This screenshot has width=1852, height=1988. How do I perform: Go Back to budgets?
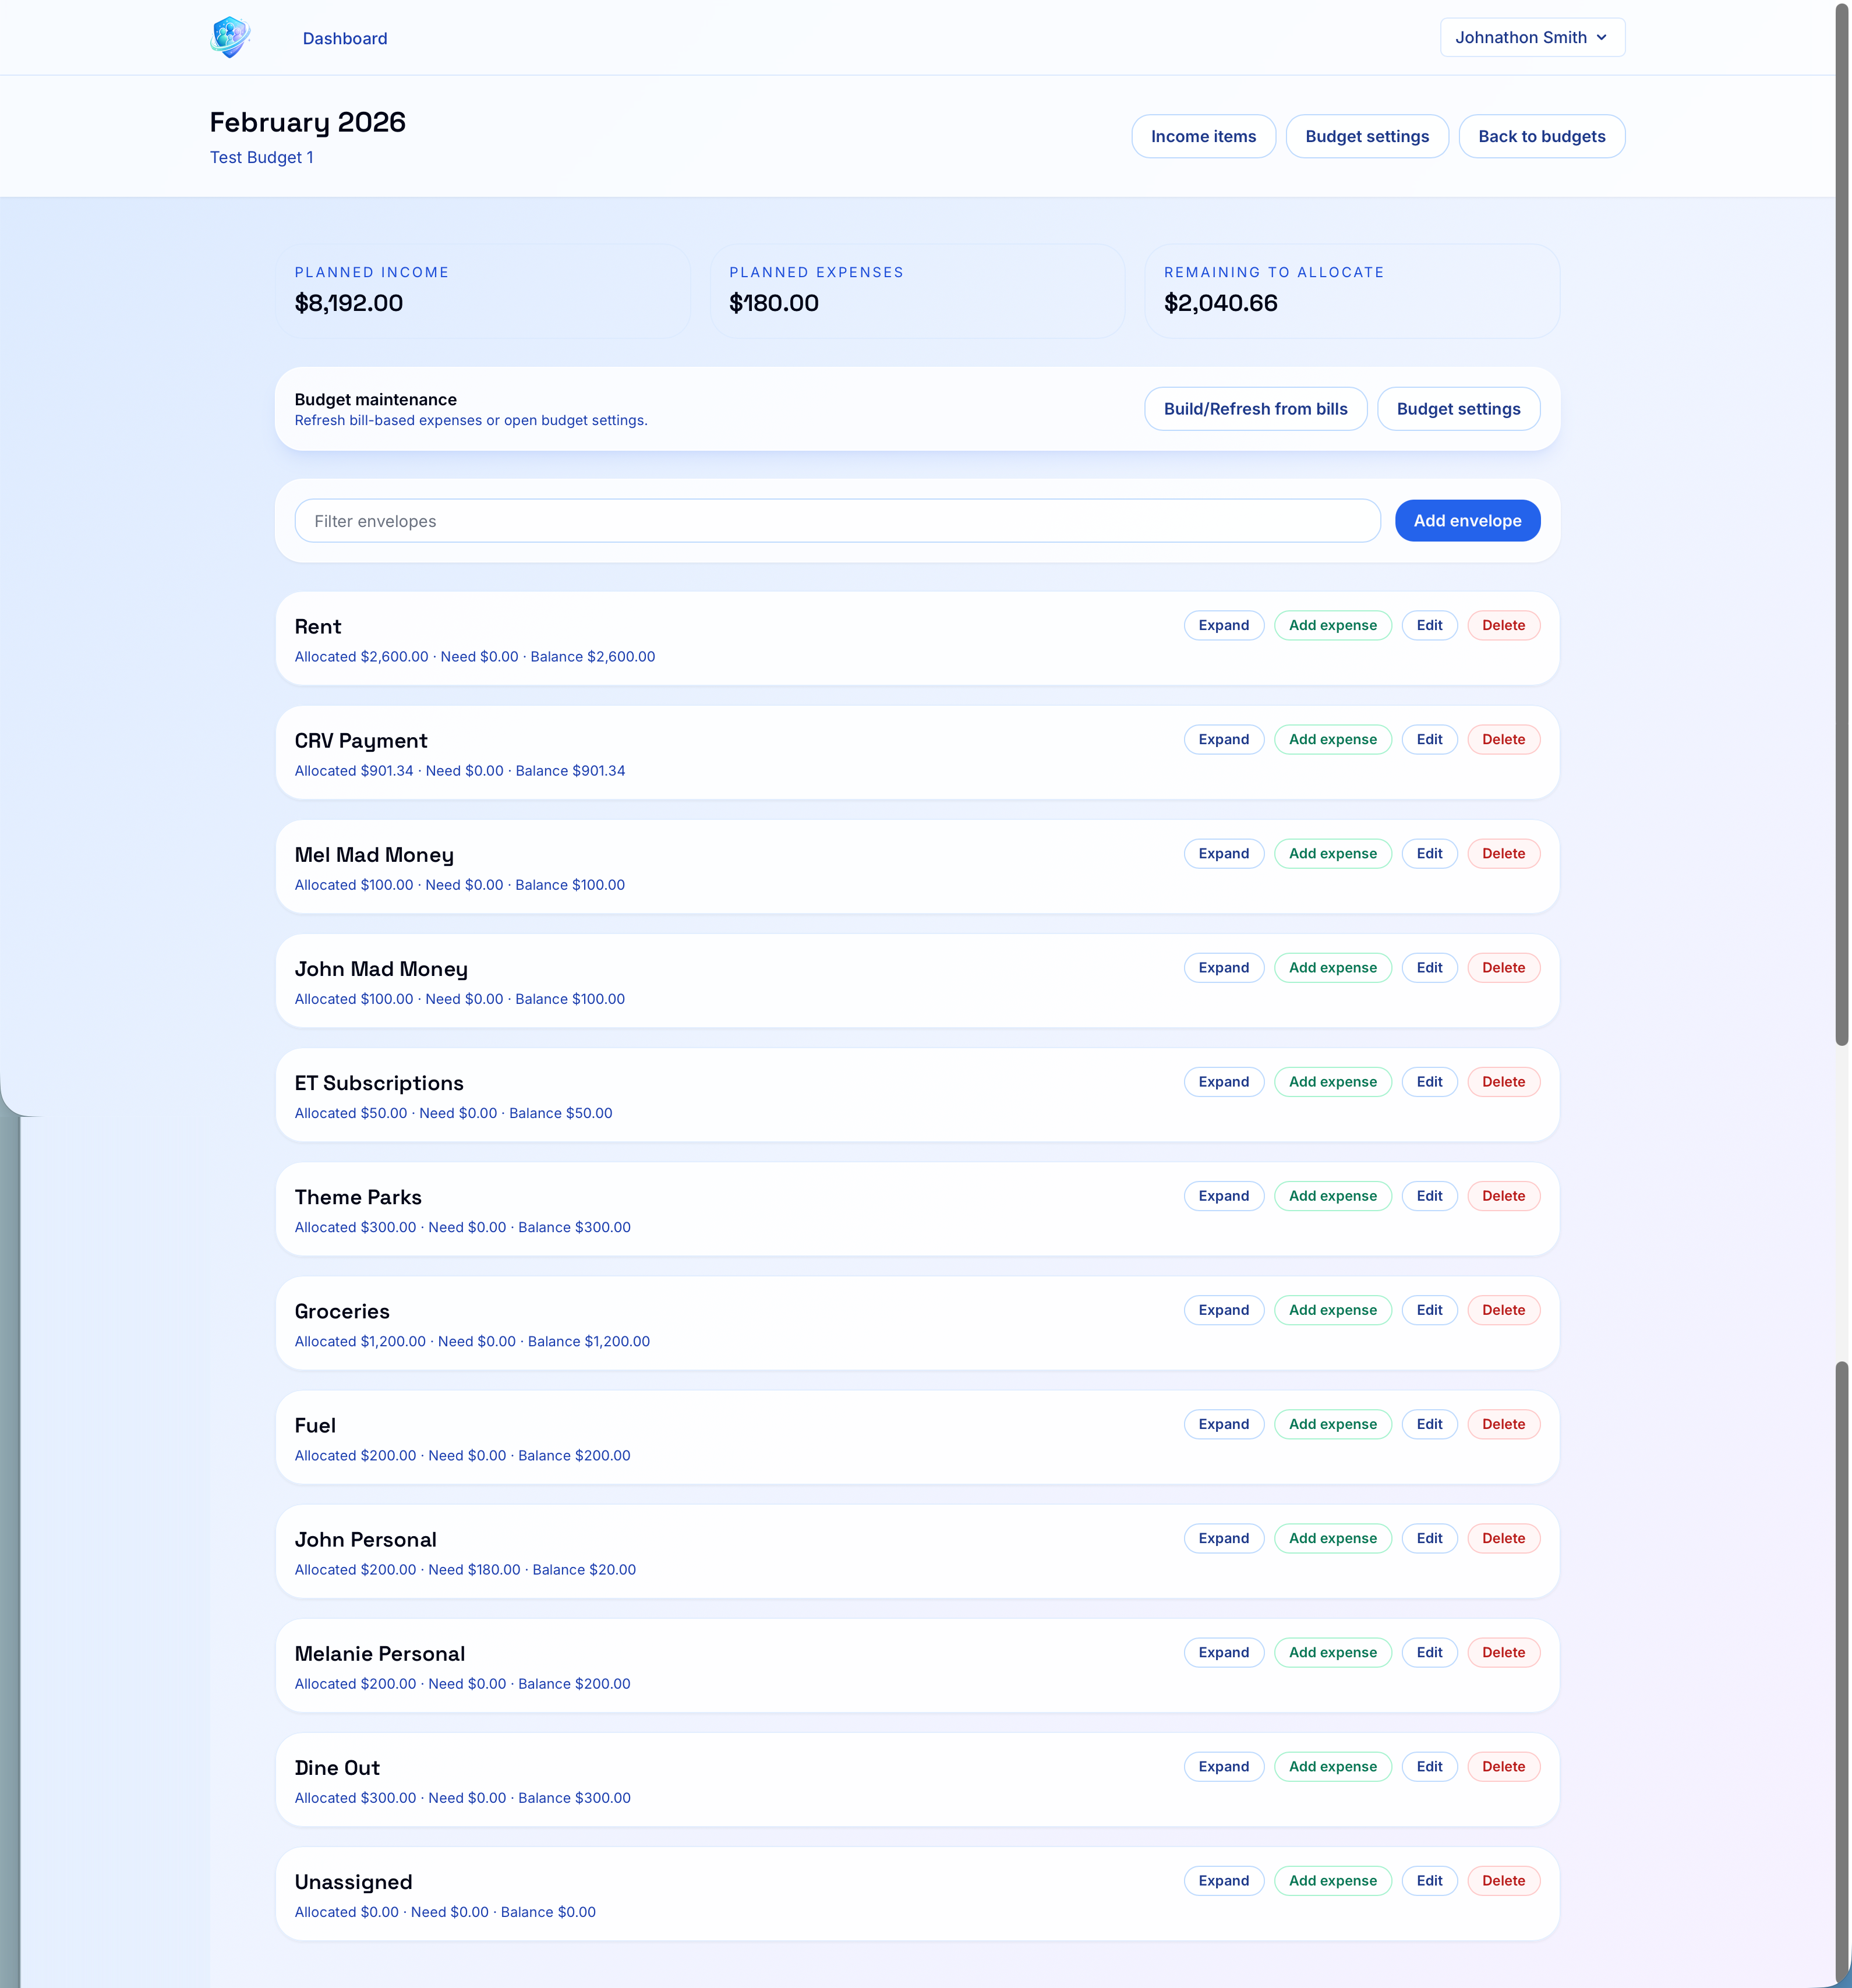click(1541, 136)
